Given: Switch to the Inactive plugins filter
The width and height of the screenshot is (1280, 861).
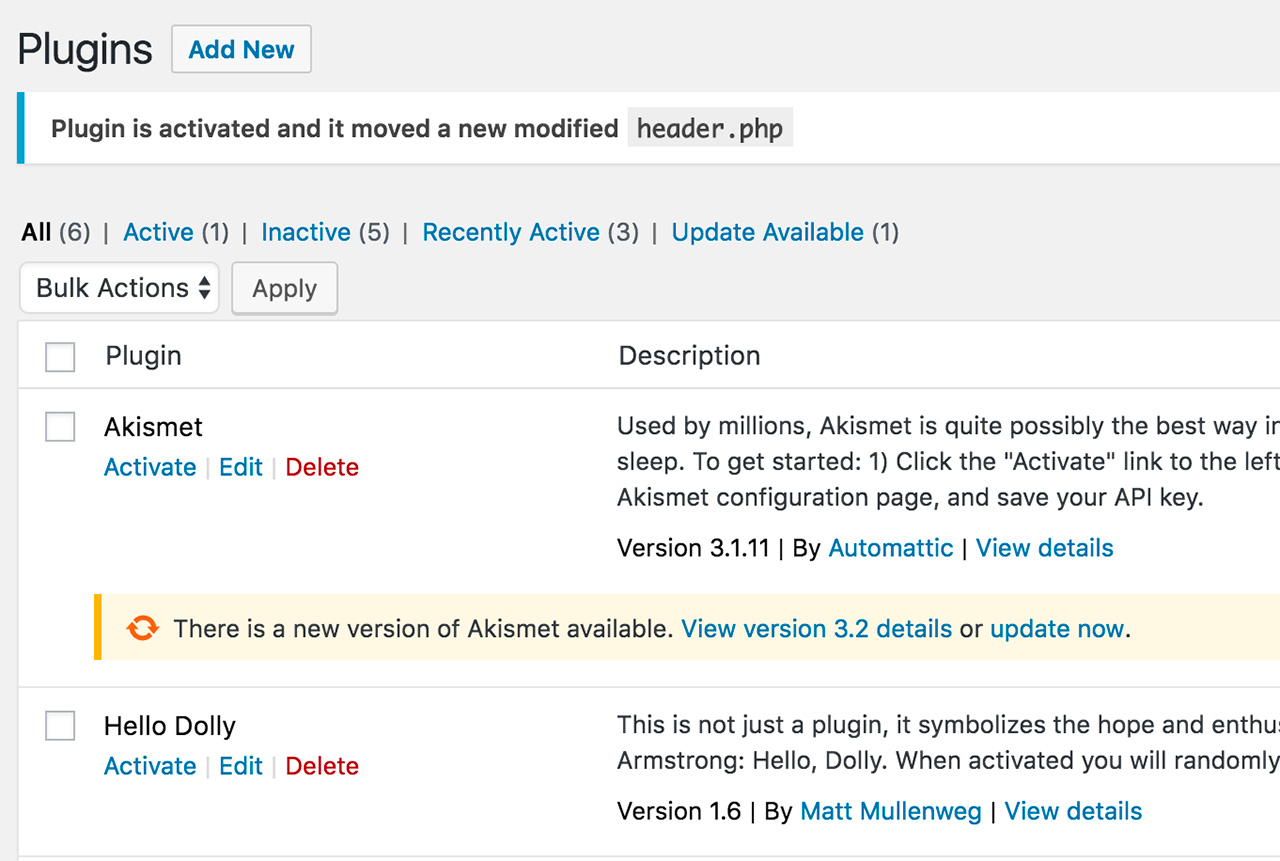Looking at the screenshot, I should [306, 231].
